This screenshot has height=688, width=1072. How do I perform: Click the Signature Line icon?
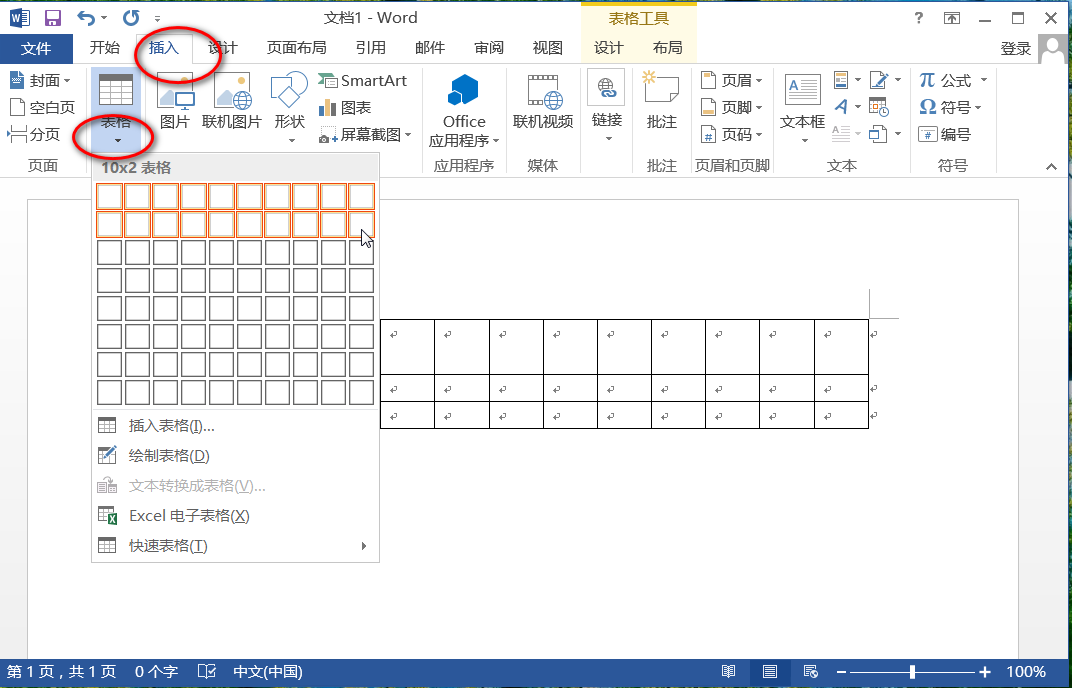[x=879, y=80]
